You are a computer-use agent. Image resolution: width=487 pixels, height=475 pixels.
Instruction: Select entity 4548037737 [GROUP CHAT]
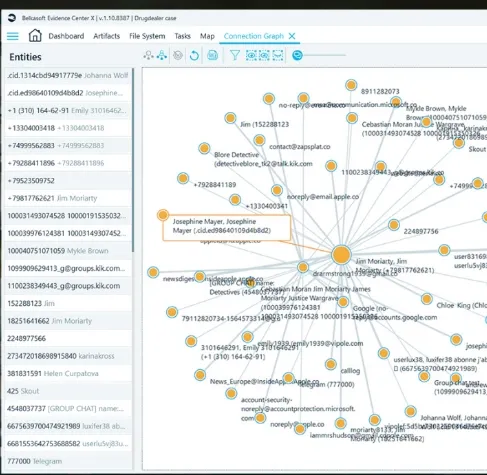68,409
